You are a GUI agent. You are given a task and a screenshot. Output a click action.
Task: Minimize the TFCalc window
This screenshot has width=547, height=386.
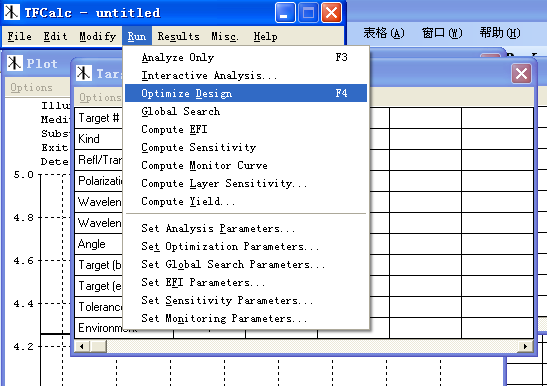tap(285, 13)
